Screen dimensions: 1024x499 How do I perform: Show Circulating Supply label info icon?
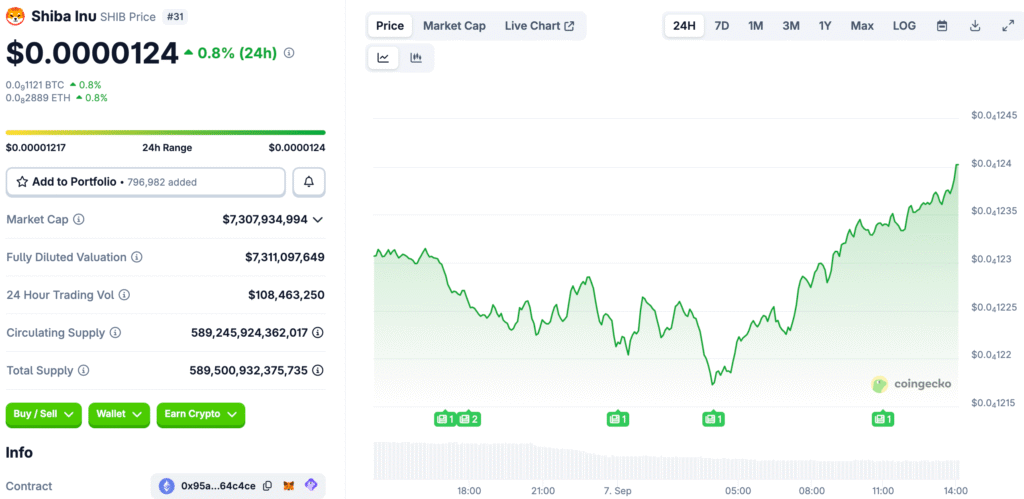115,333
